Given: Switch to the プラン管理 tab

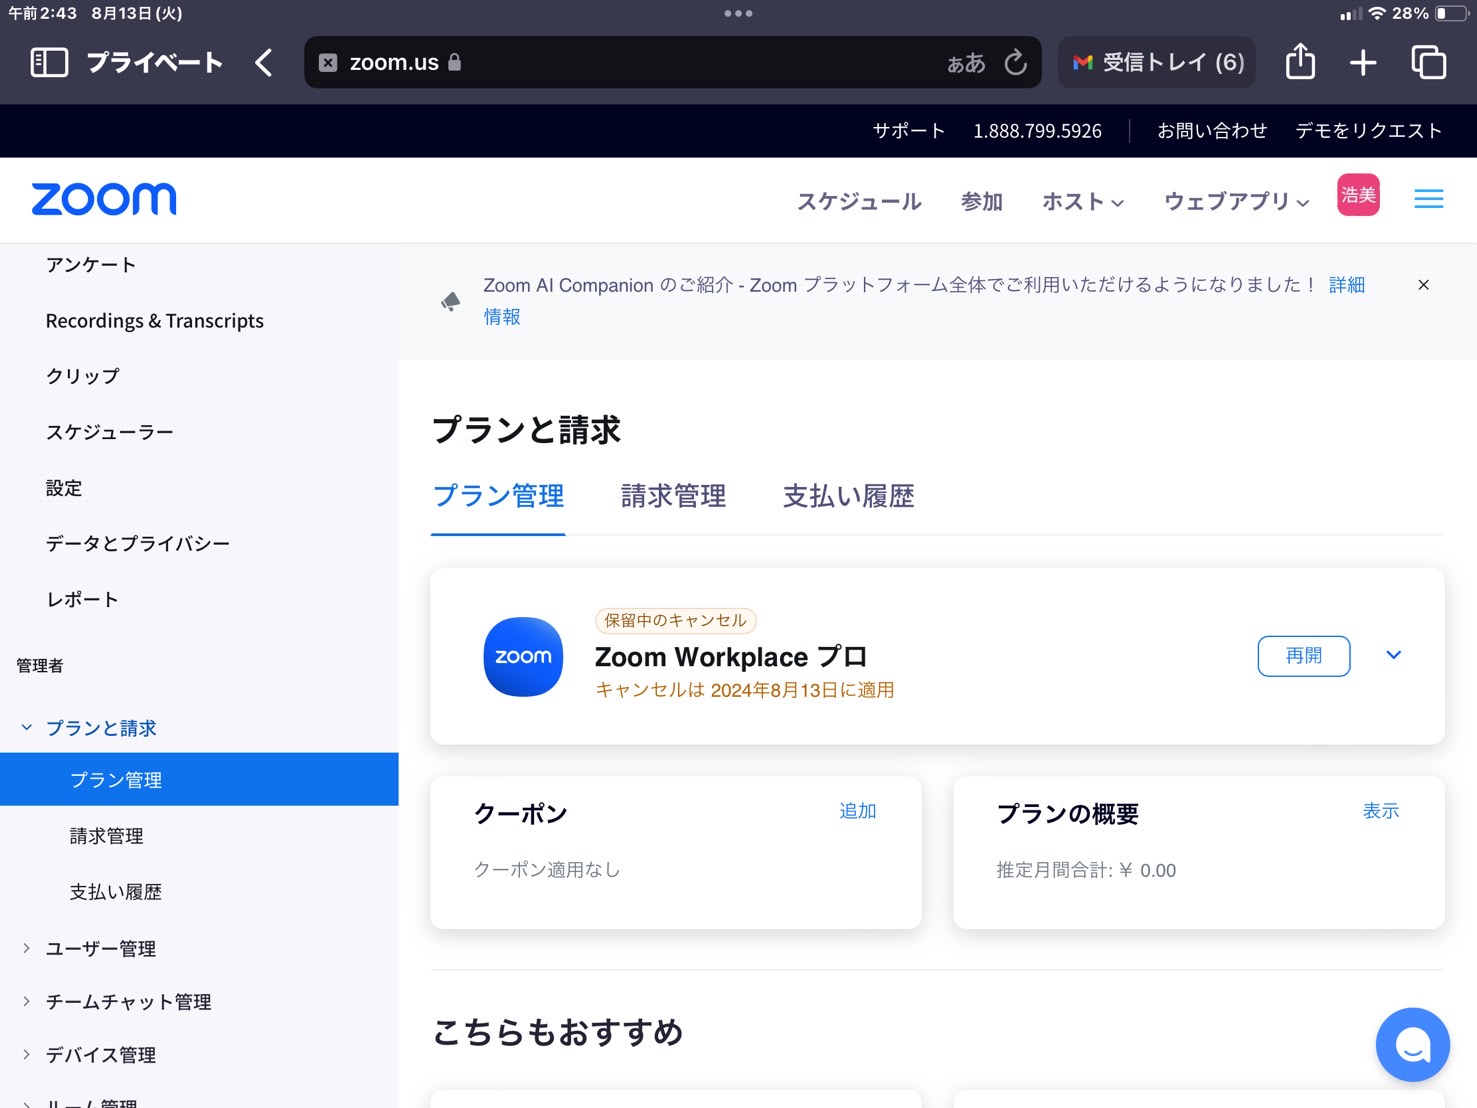Looking at the screenshot, I should click(x=498, y=496).
